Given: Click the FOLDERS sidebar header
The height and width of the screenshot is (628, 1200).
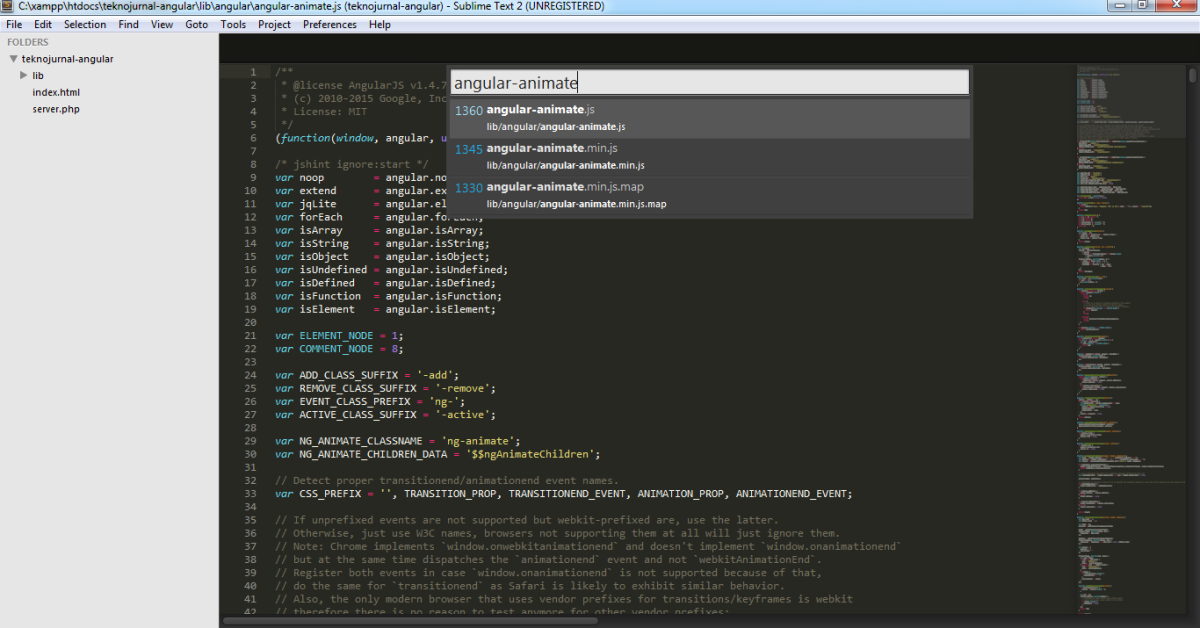Looking at the screenshot, I should [27, 41].
